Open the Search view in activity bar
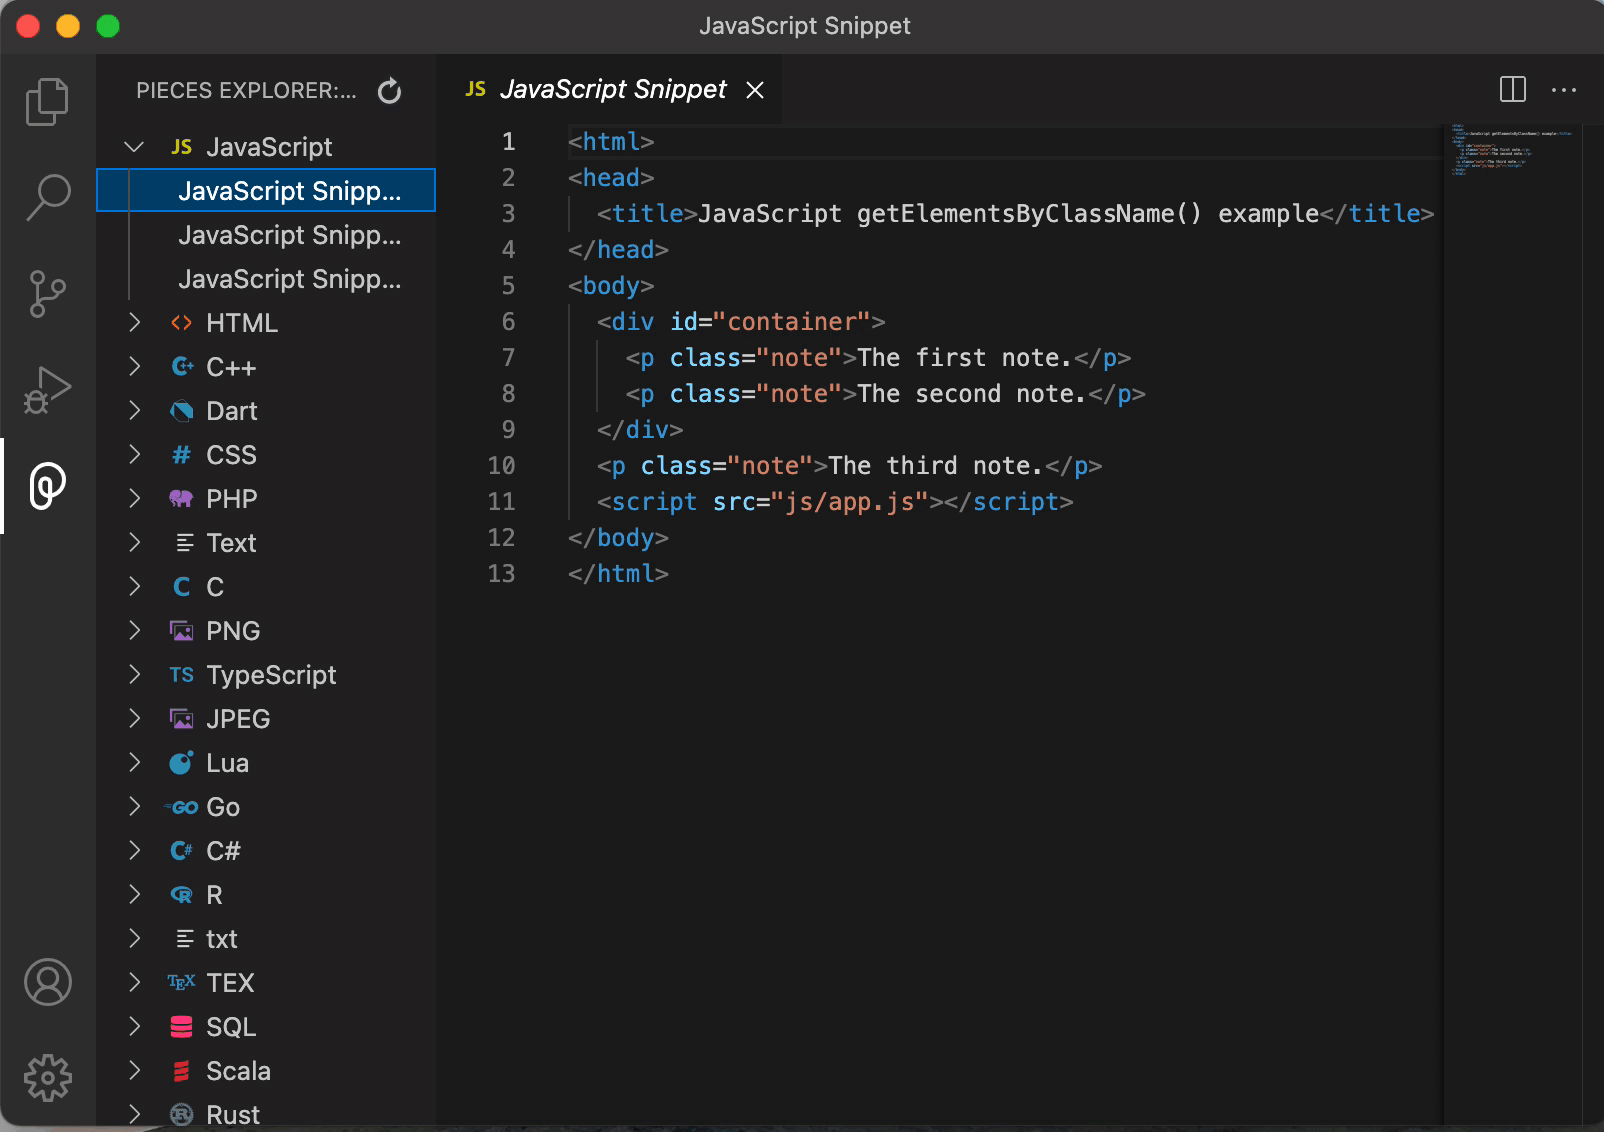 pos(47,198)
